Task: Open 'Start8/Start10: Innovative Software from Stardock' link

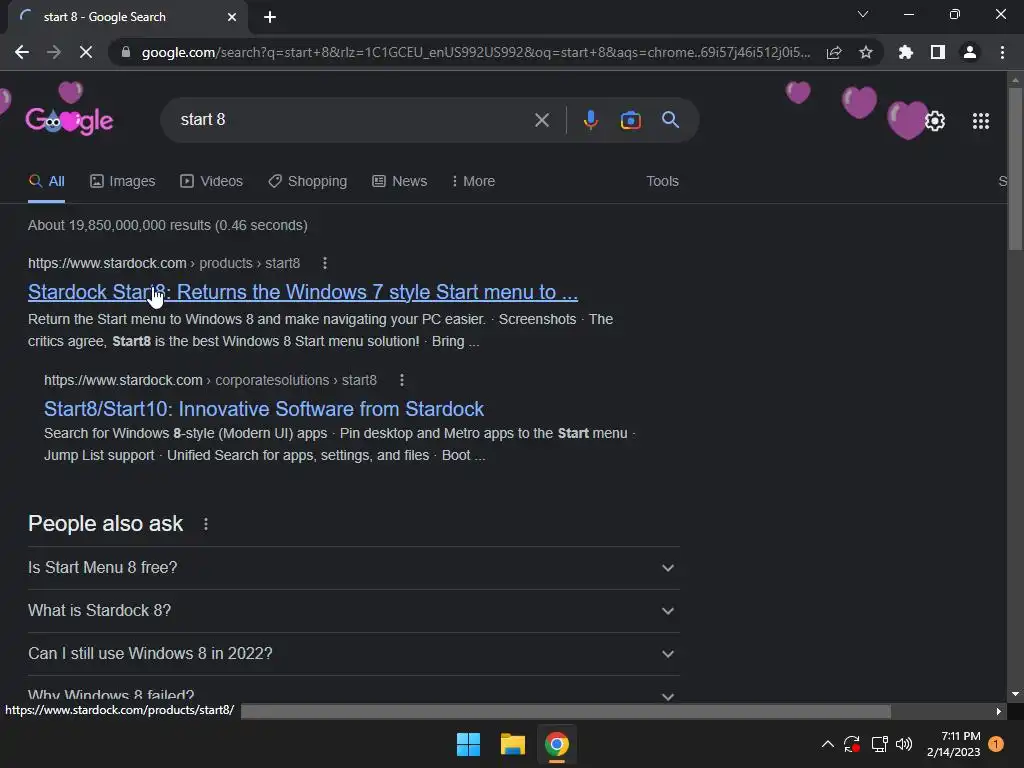Action: 264,409
